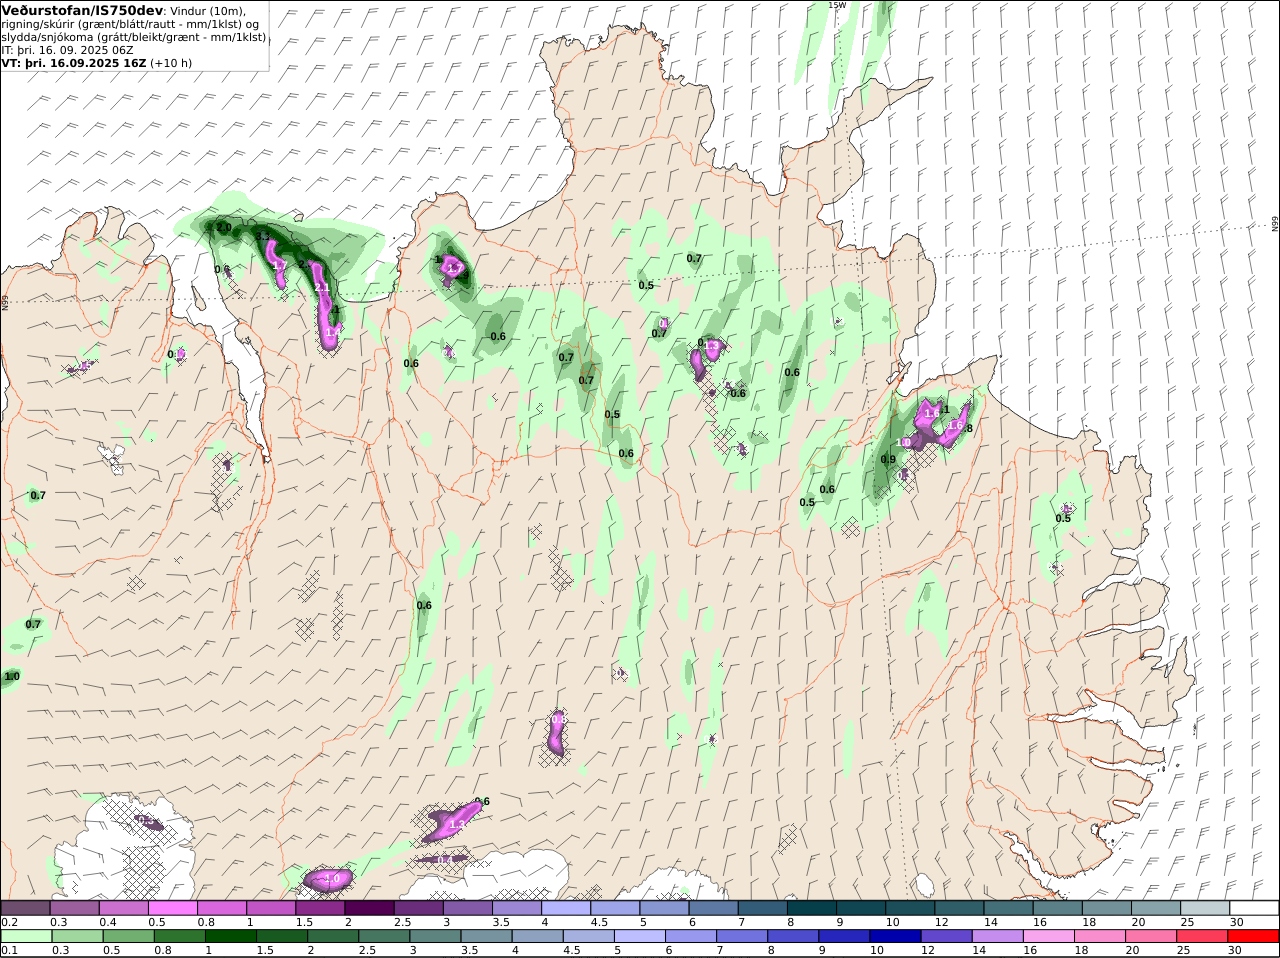This screenshot has width=1280, height=958.
Task: Select the slate blue 6 swatch in top legend
Action: pyautogui.click(x=713, y=908)
